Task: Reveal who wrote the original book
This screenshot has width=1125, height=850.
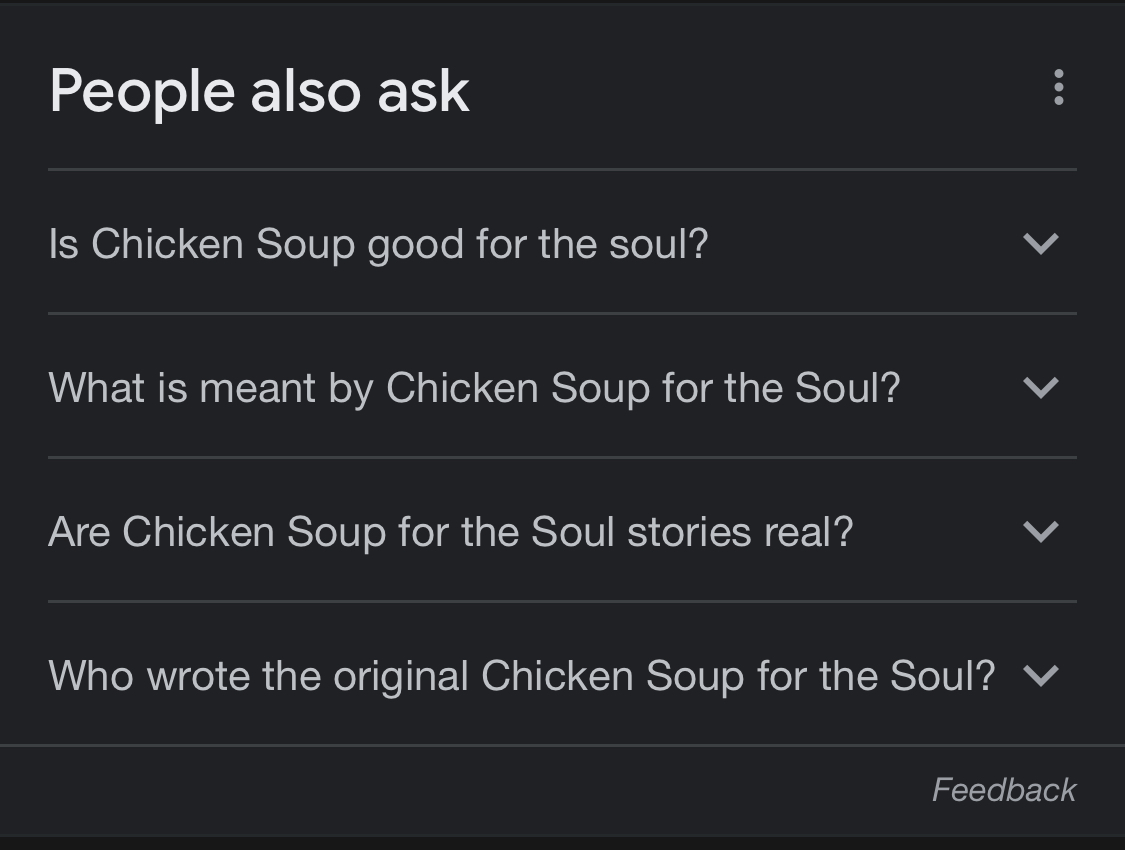Action: (521, 676)
